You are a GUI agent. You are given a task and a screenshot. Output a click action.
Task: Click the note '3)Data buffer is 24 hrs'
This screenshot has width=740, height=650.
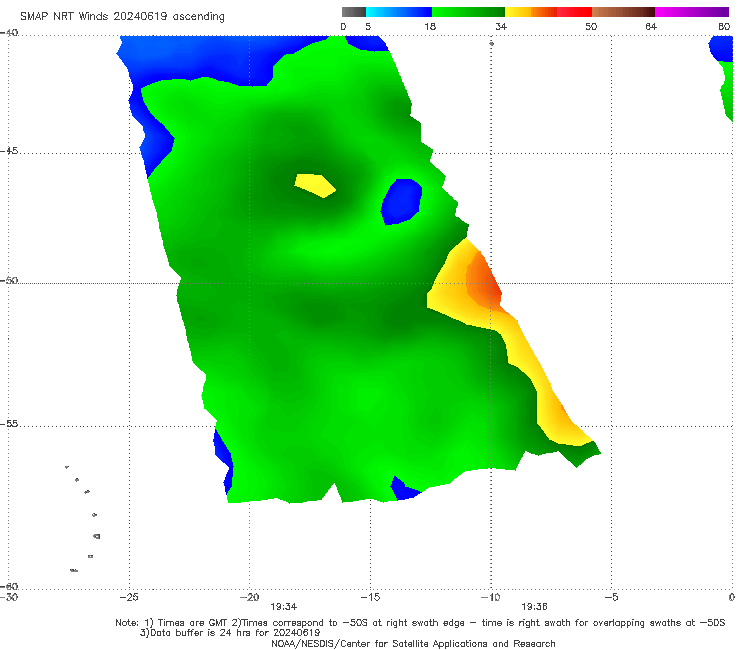tap(230, 633)
